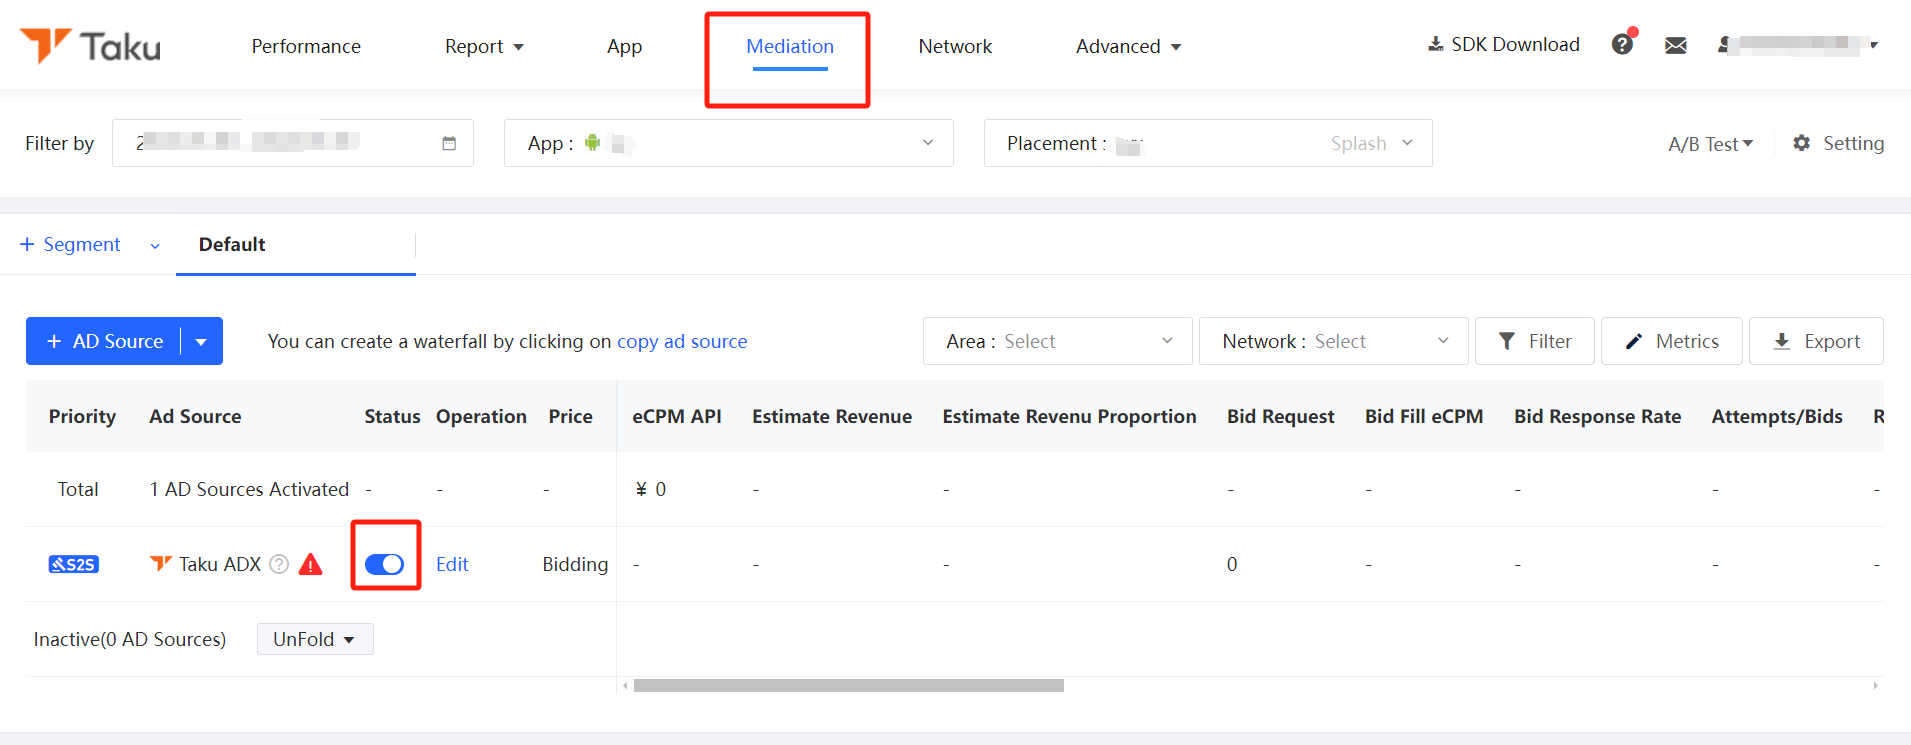
Task: Click the Export download button
Action: pos(1816,341)
